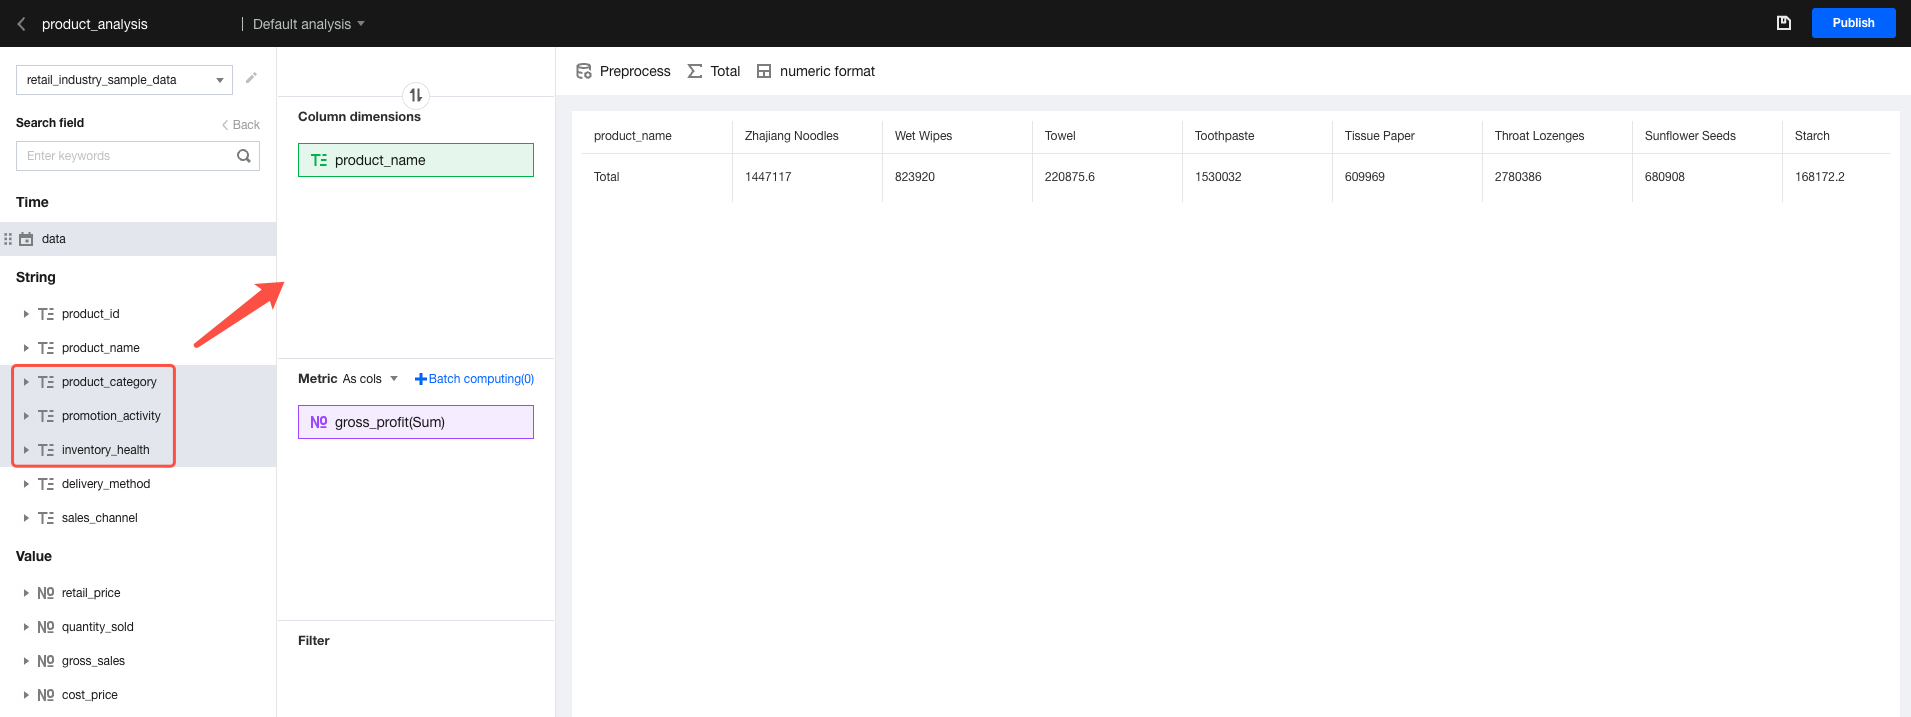
Task: Click the save icon beside Publish
Action: point(1783,23)
